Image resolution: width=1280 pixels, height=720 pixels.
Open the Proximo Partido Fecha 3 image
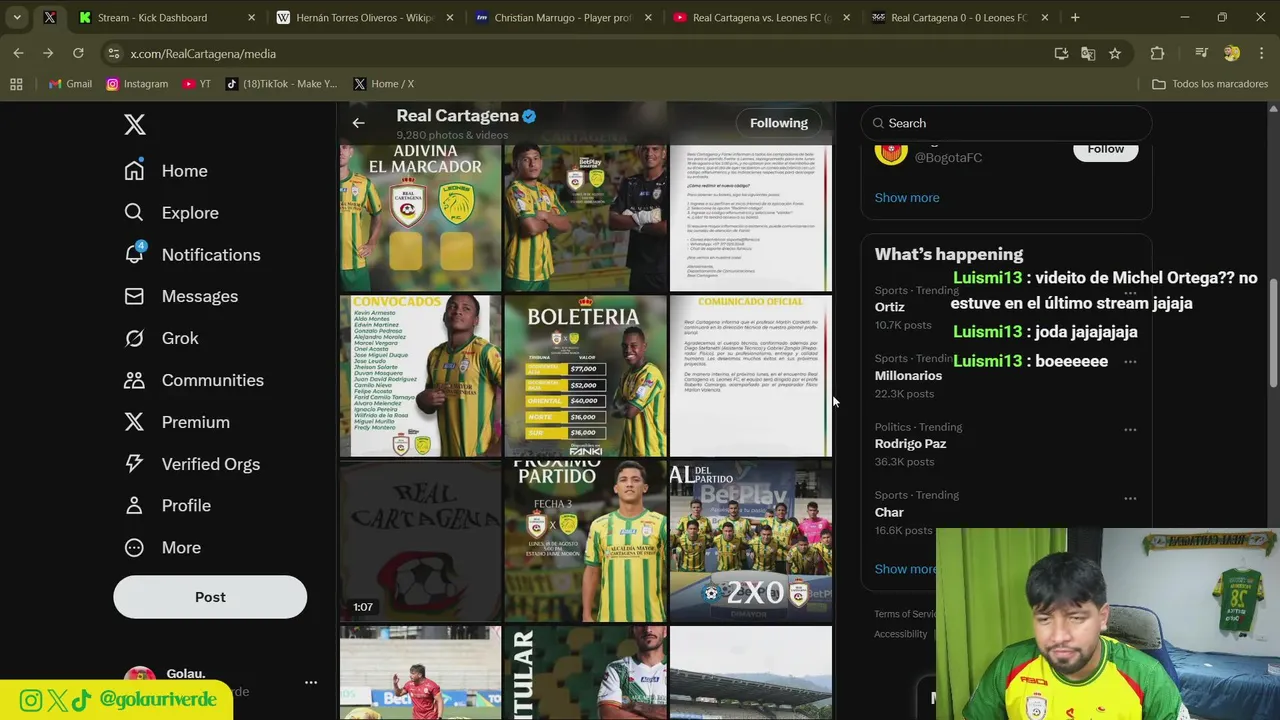[585, 541]
